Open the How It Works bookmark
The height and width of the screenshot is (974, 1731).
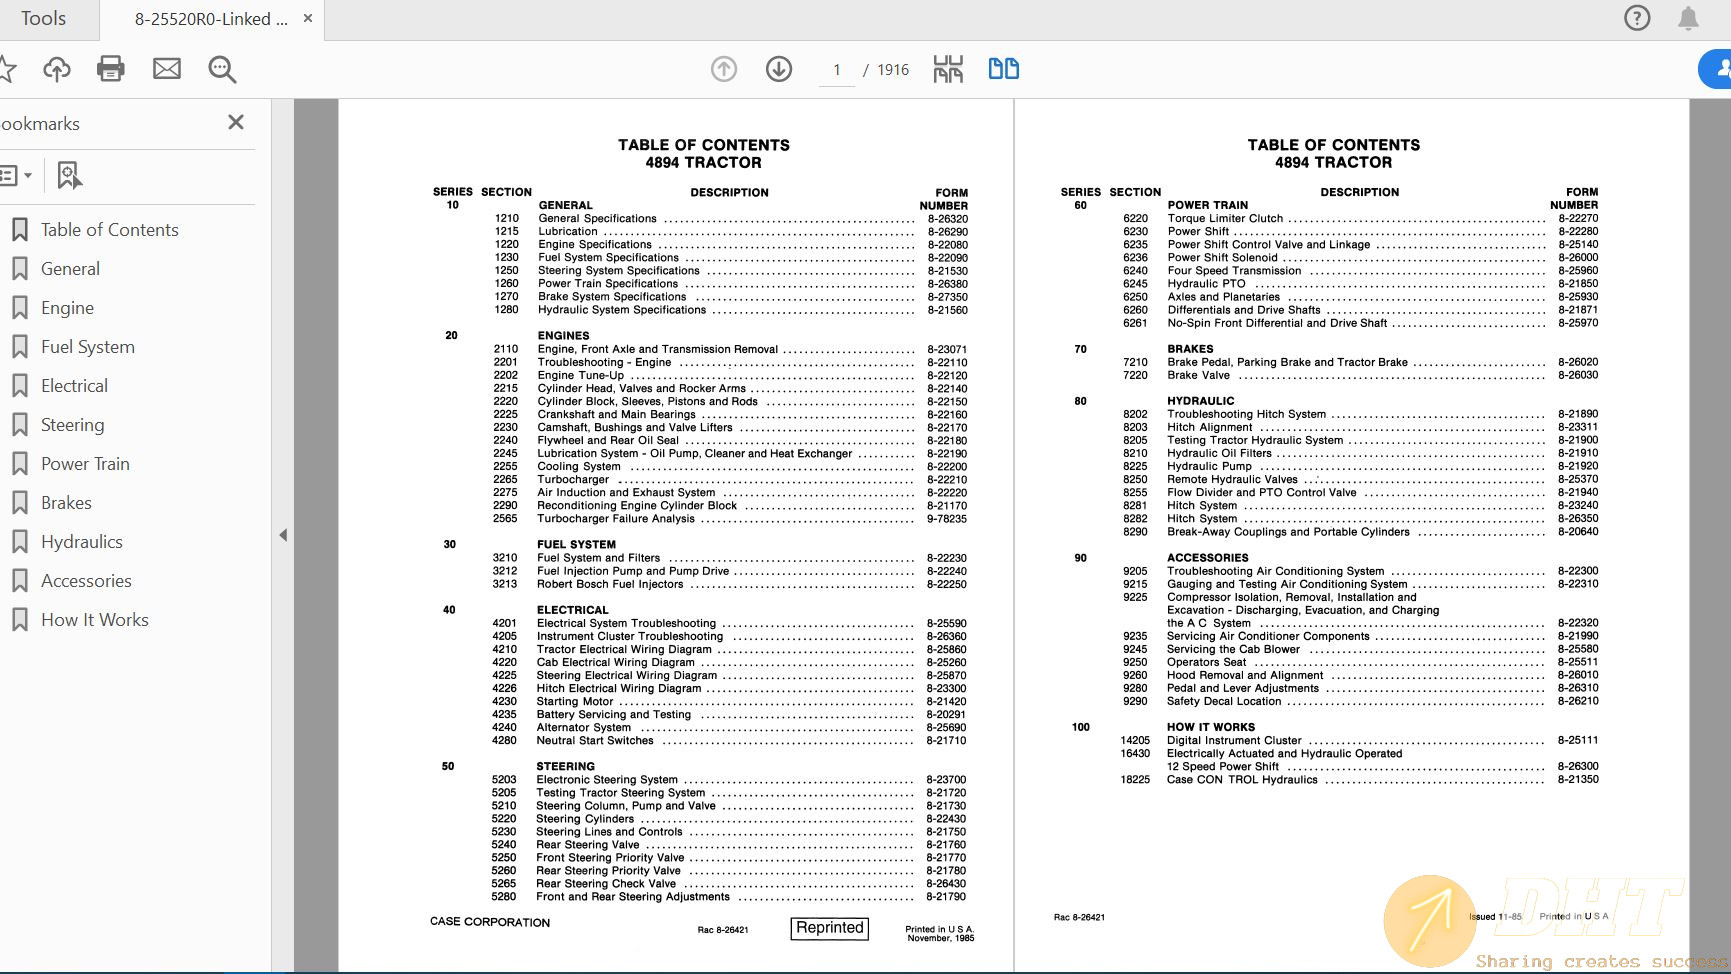pos(94,619)
